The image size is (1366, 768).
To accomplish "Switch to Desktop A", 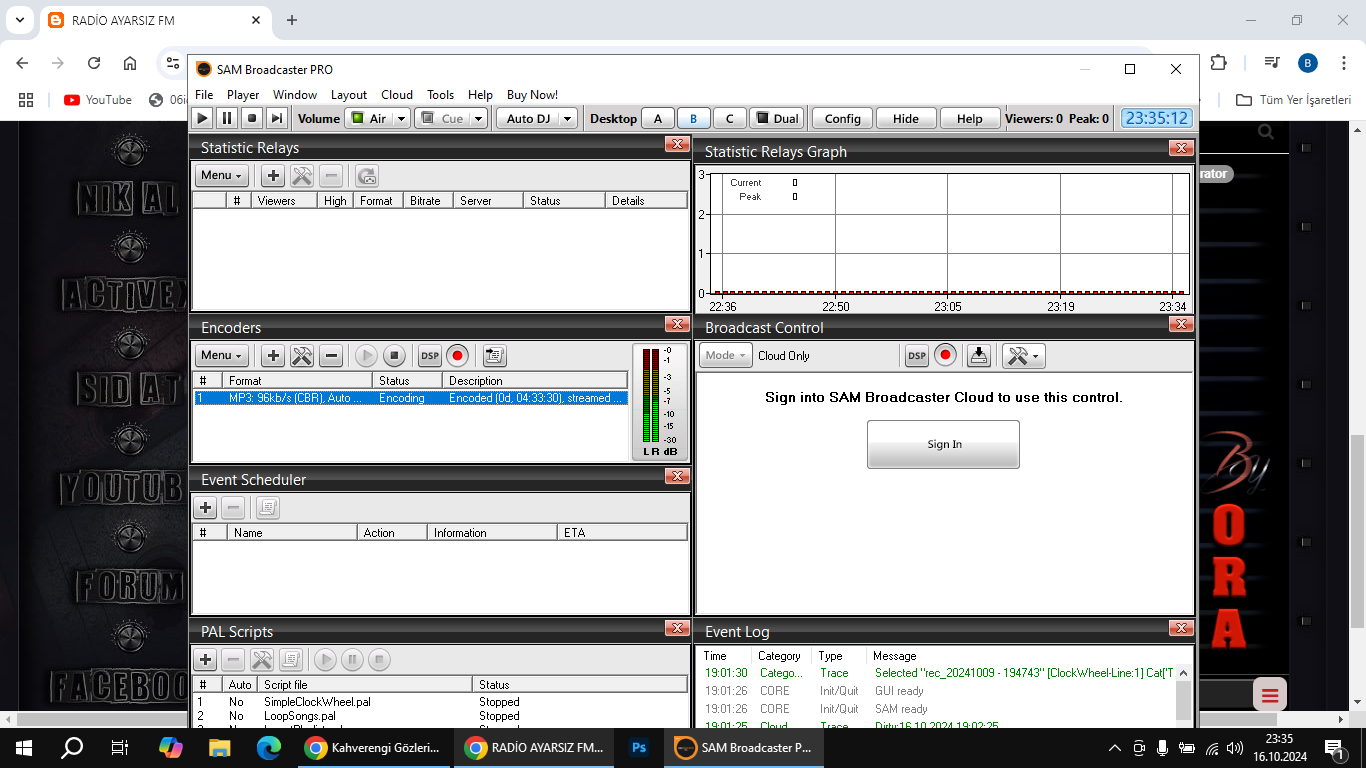I will point(657,118).
